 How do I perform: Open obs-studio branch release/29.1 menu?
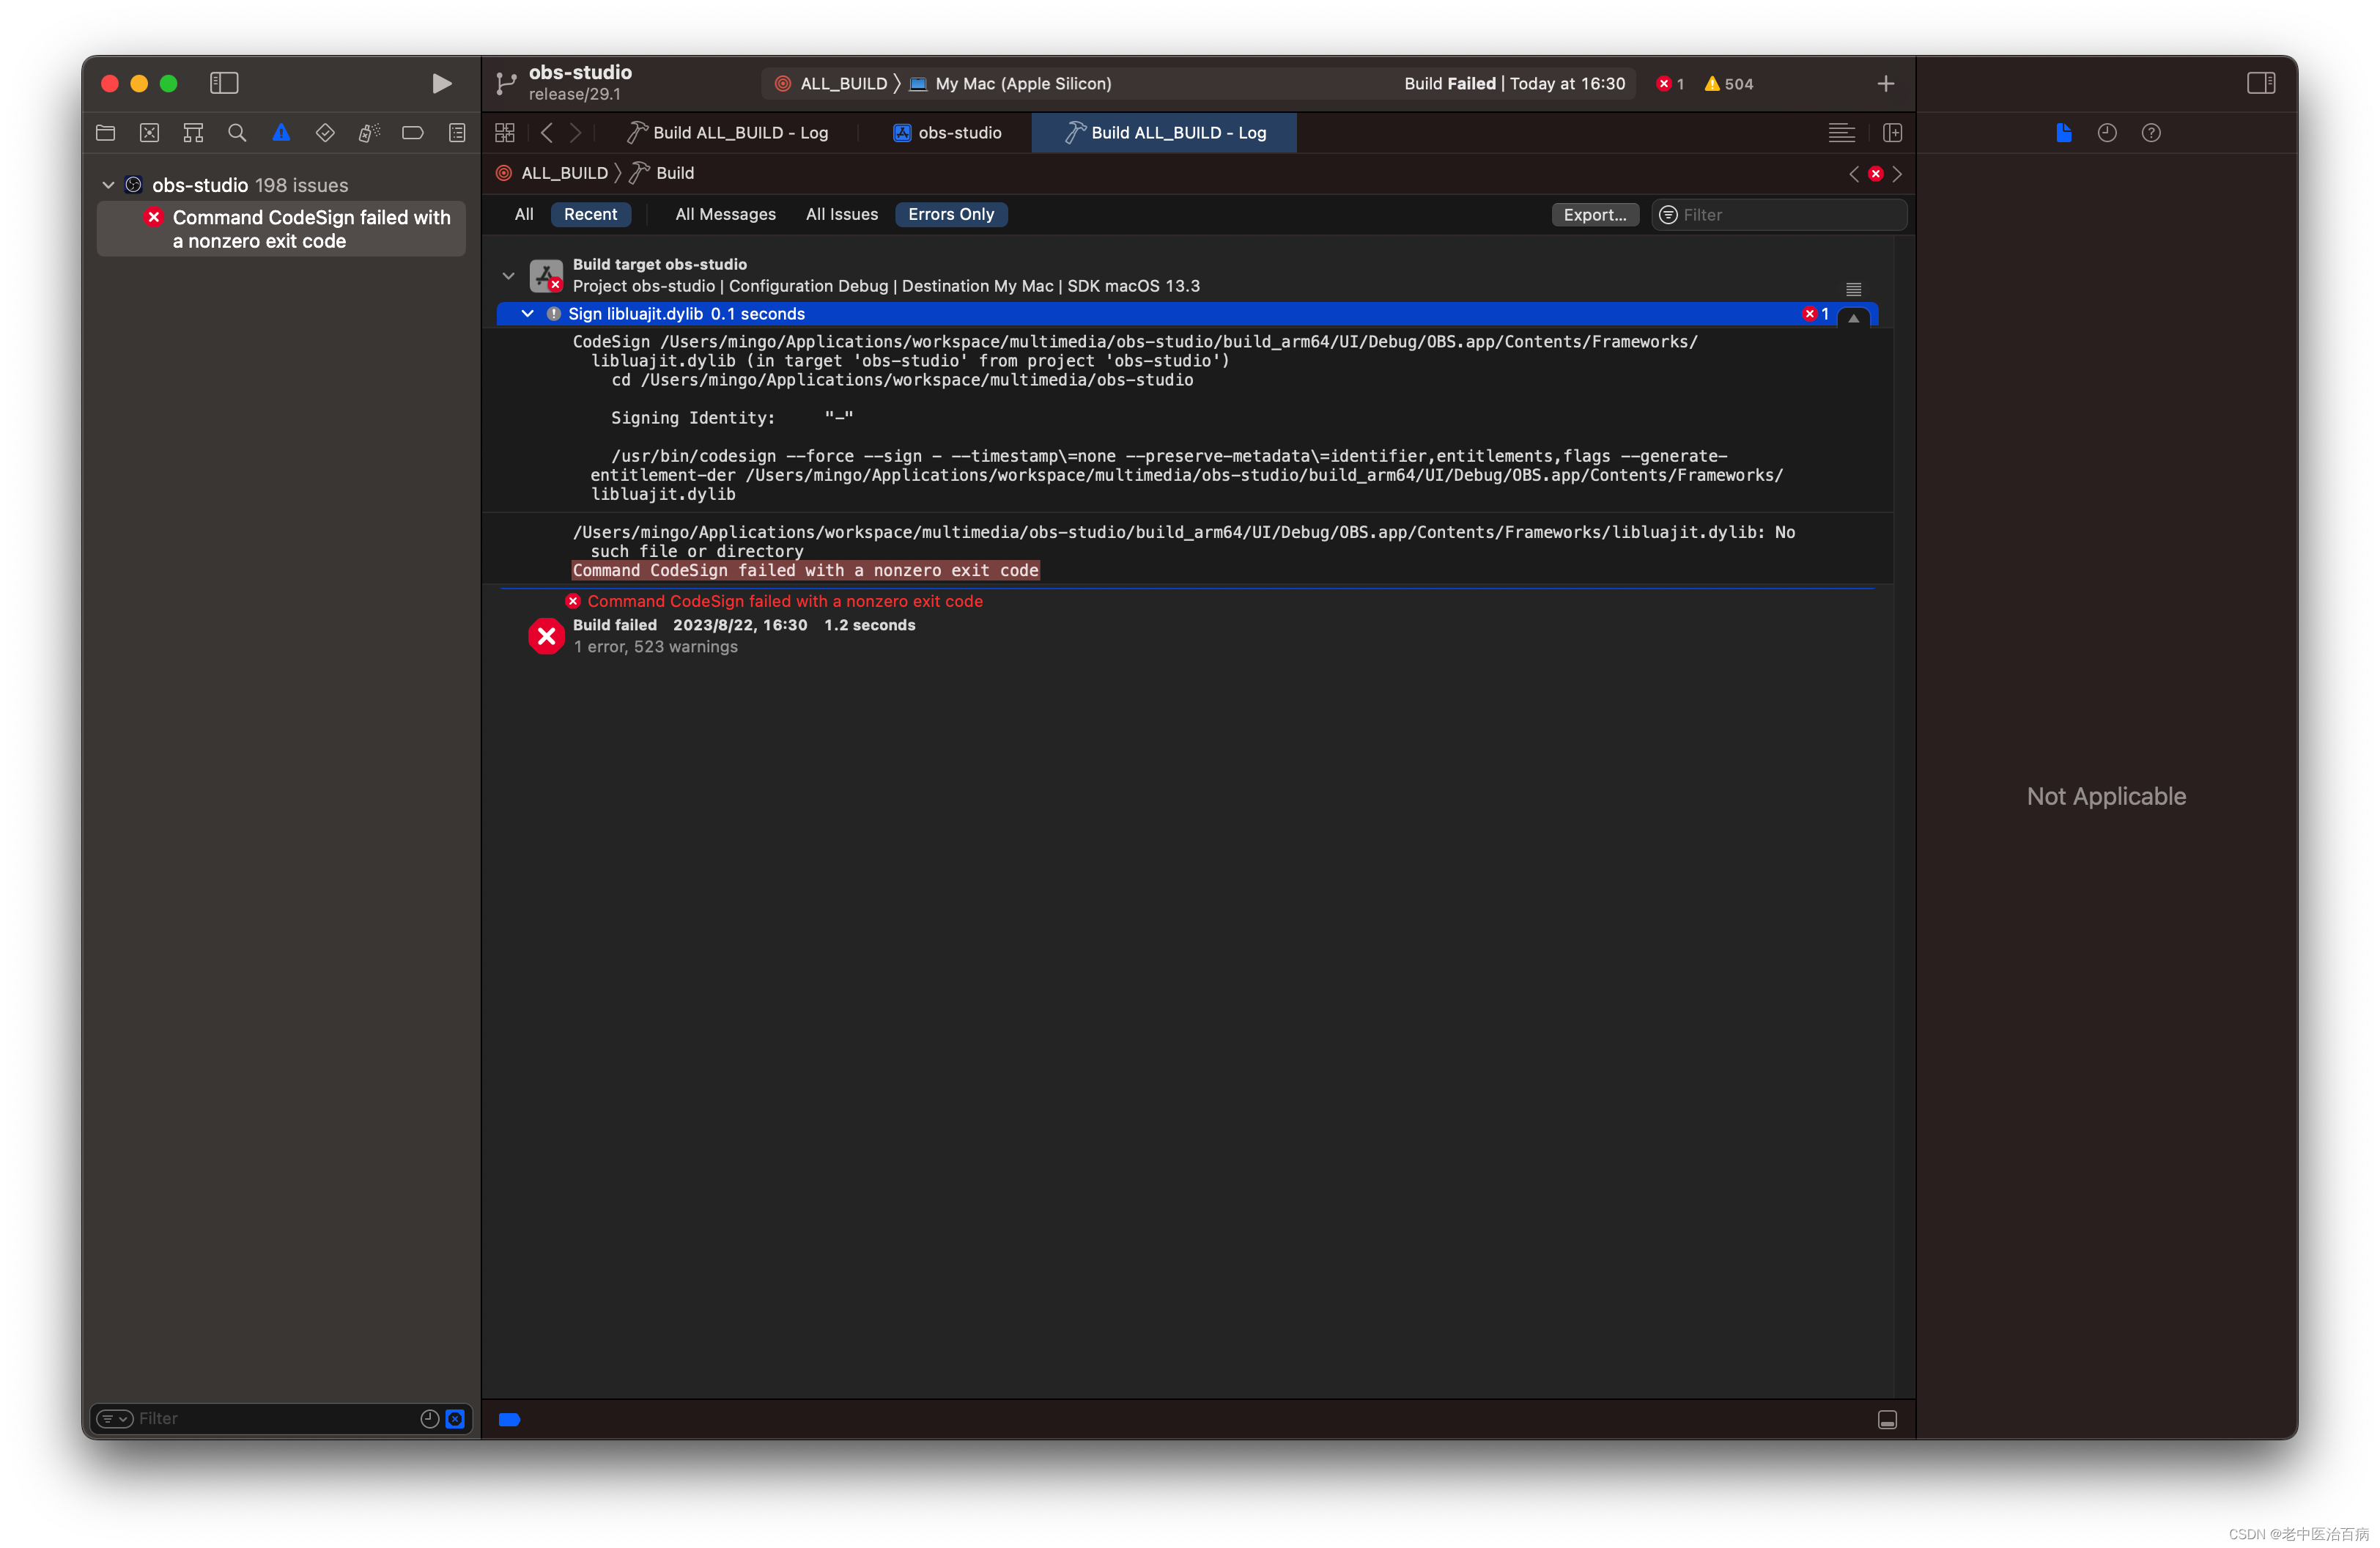pyautogui.click(x=565, y=83)
